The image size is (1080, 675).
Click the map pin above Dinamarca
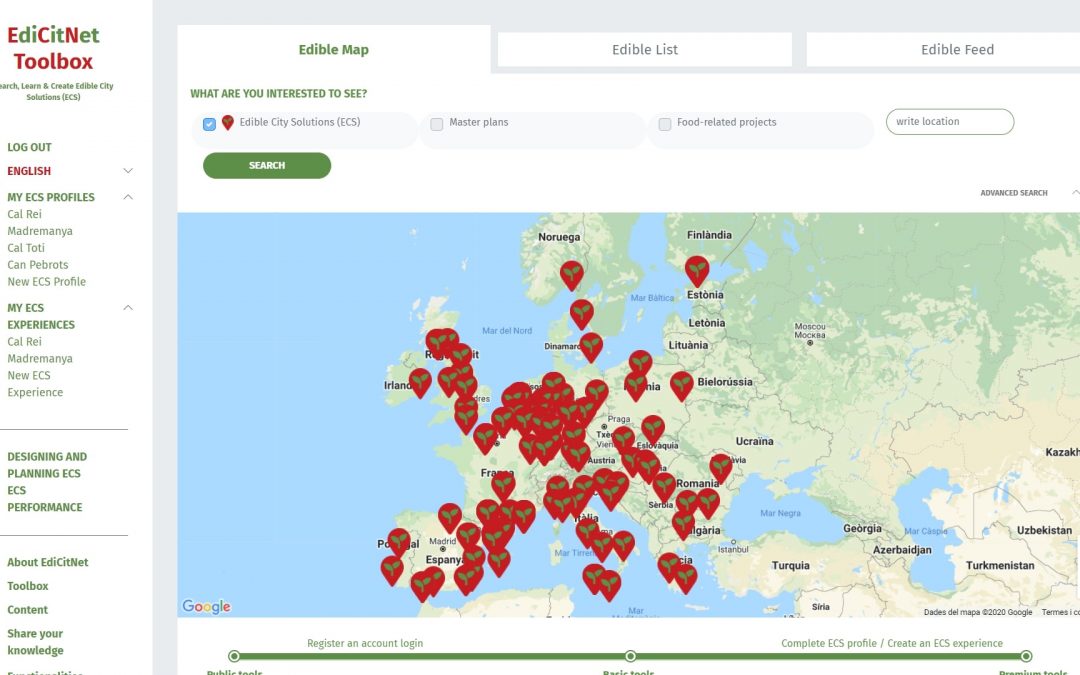(581, 312)
